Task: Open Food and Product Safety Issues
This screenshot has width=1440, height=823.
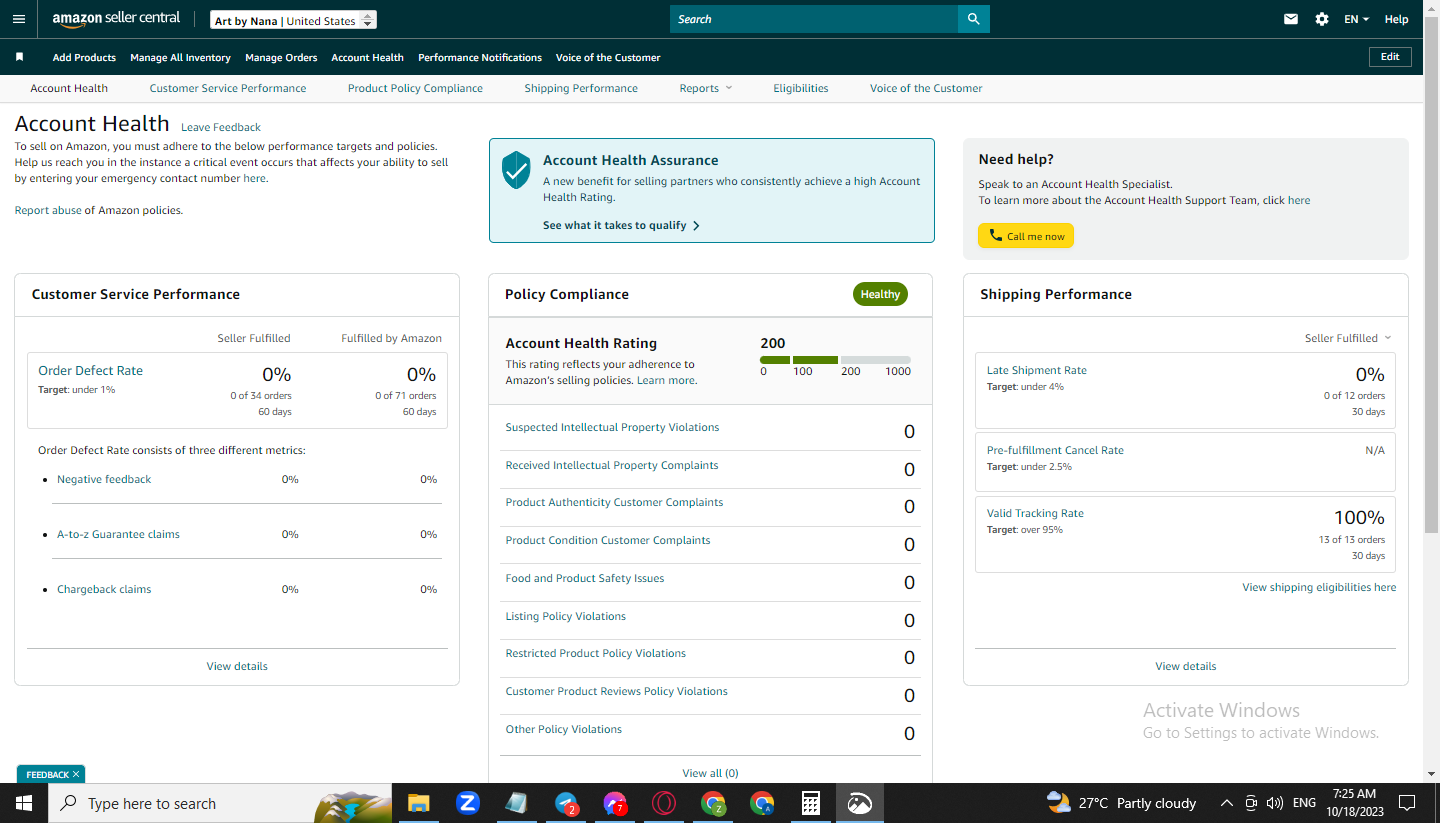Action: click(585, 578)
